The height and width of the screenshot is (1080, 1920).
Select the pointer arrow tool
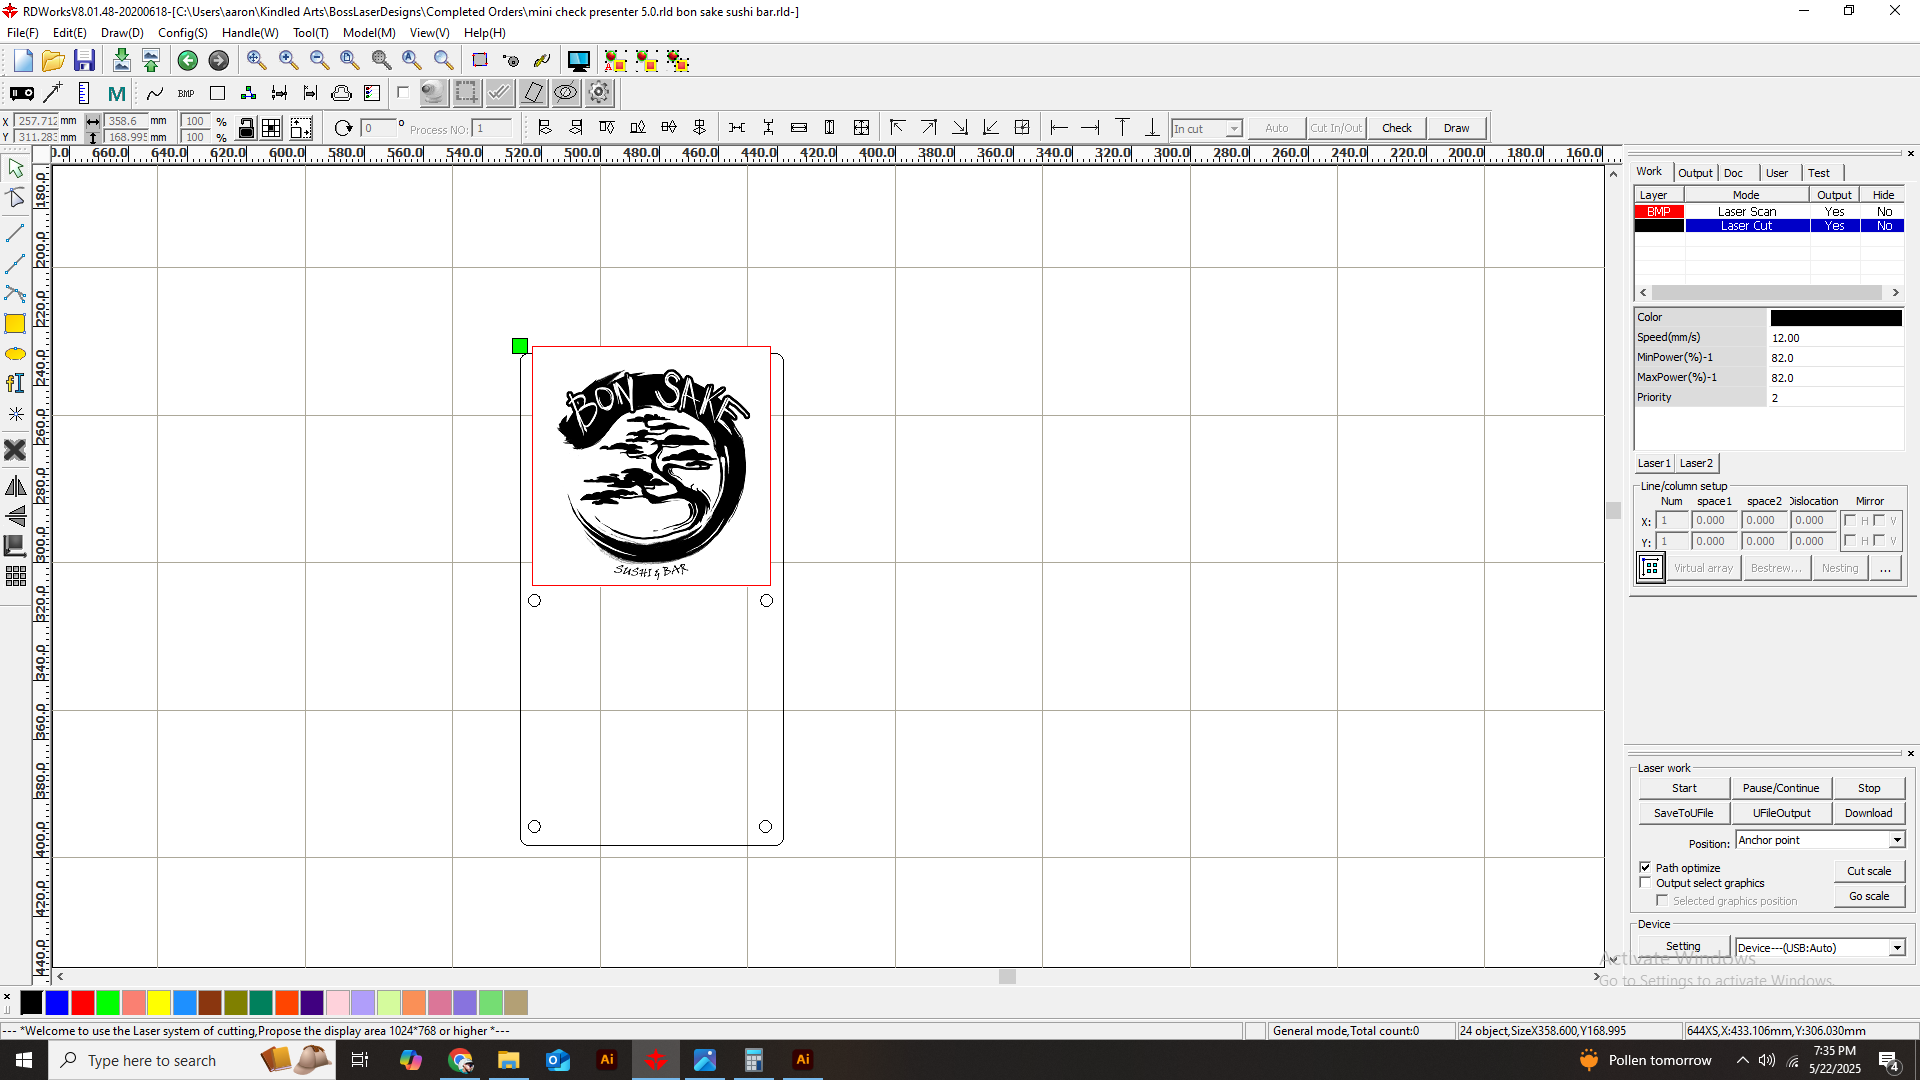[x=15, y=168]
